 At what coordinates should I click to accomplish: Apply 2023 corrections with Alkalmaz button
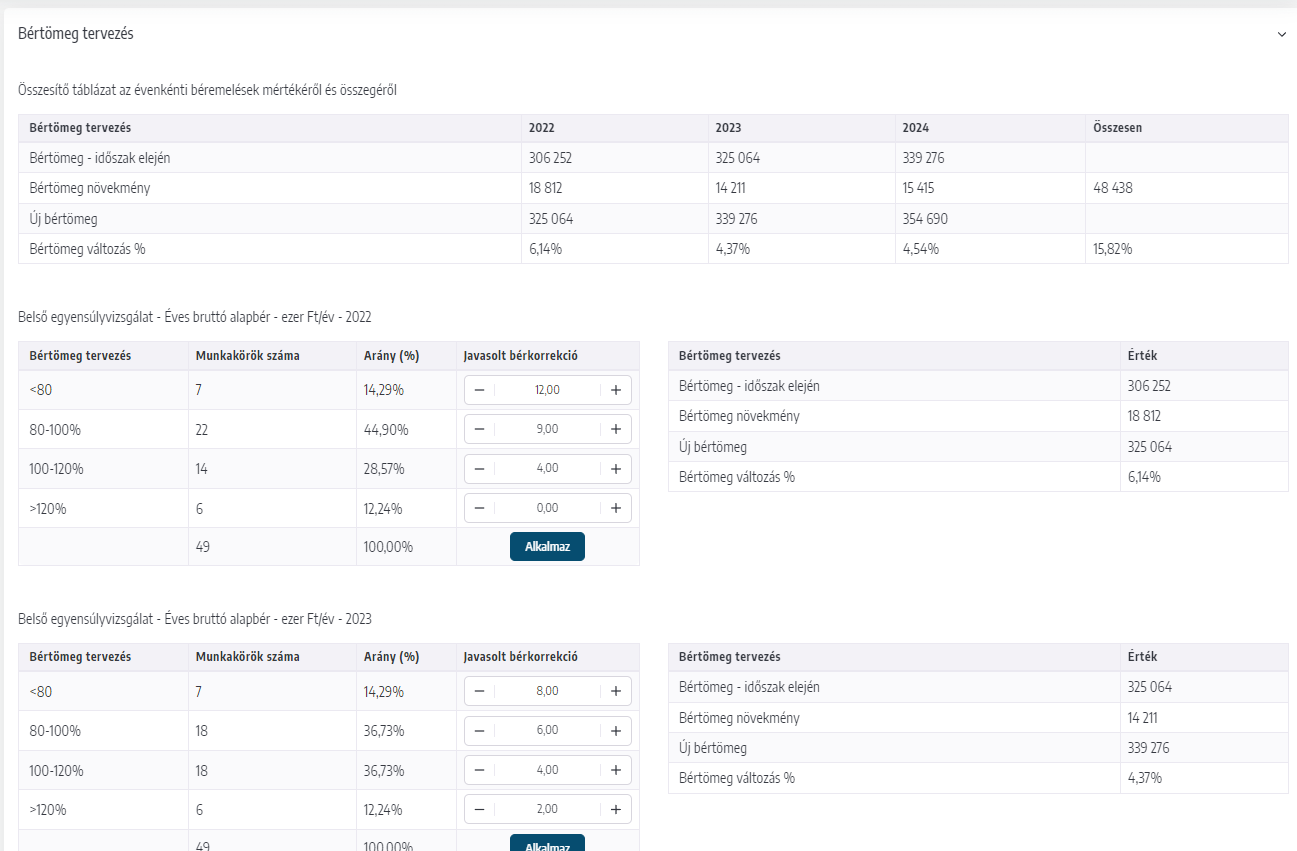click(x=547, y=843)
